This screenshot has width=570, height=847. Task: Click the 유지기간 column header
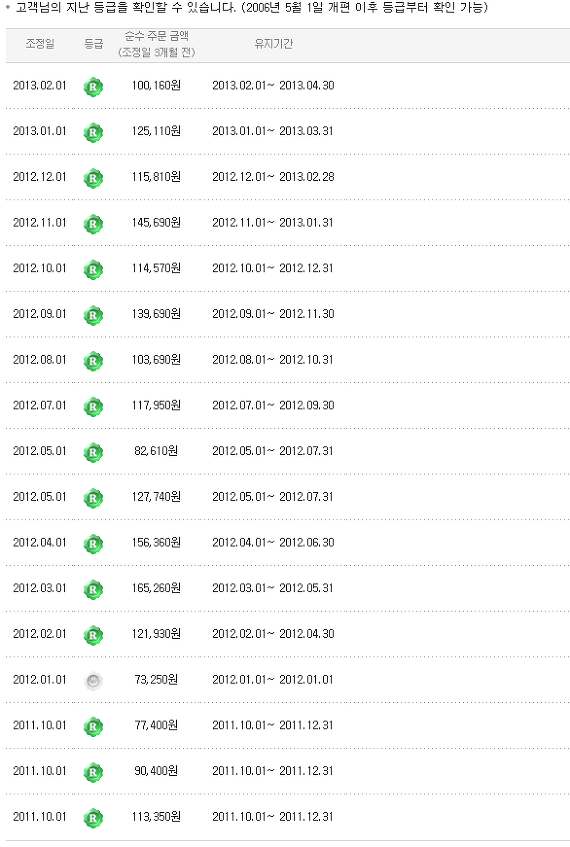point(273,44)
